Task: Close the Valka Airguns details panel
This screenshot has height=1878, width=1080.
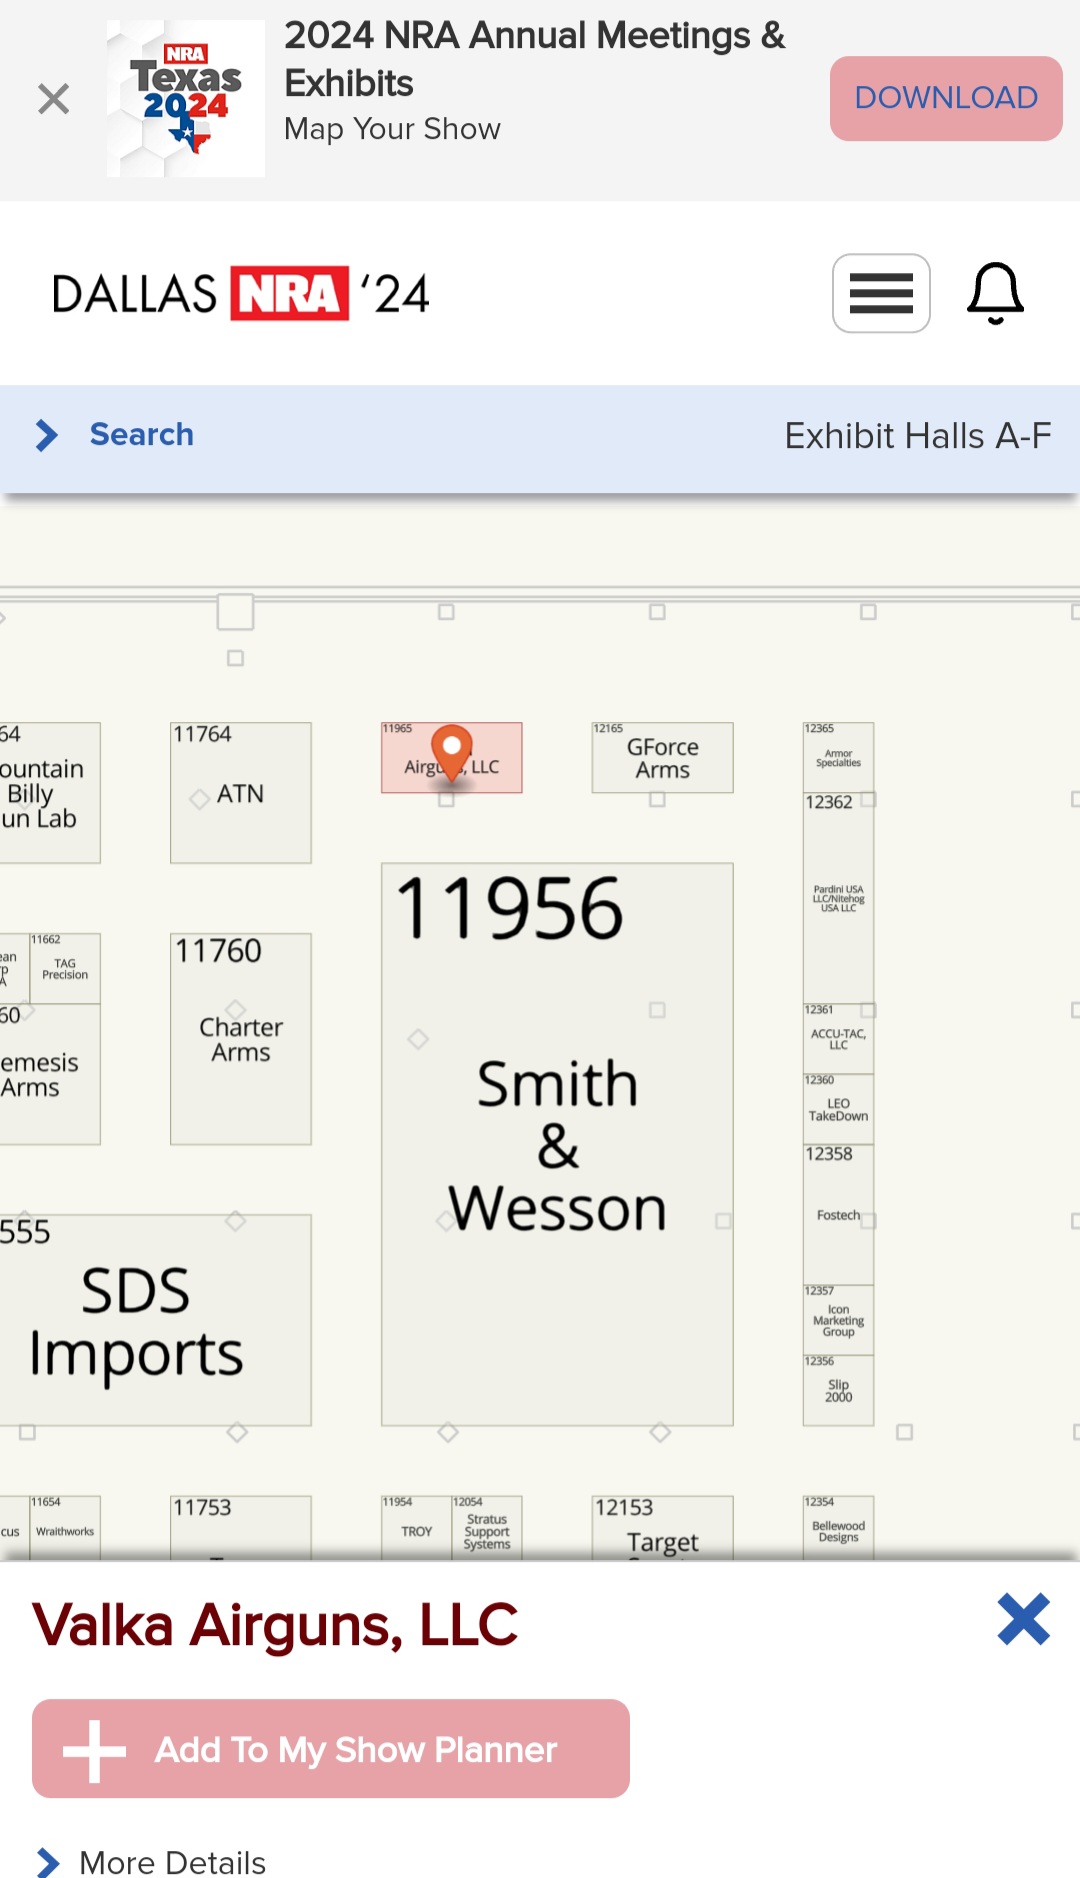Action: 1024,1619
